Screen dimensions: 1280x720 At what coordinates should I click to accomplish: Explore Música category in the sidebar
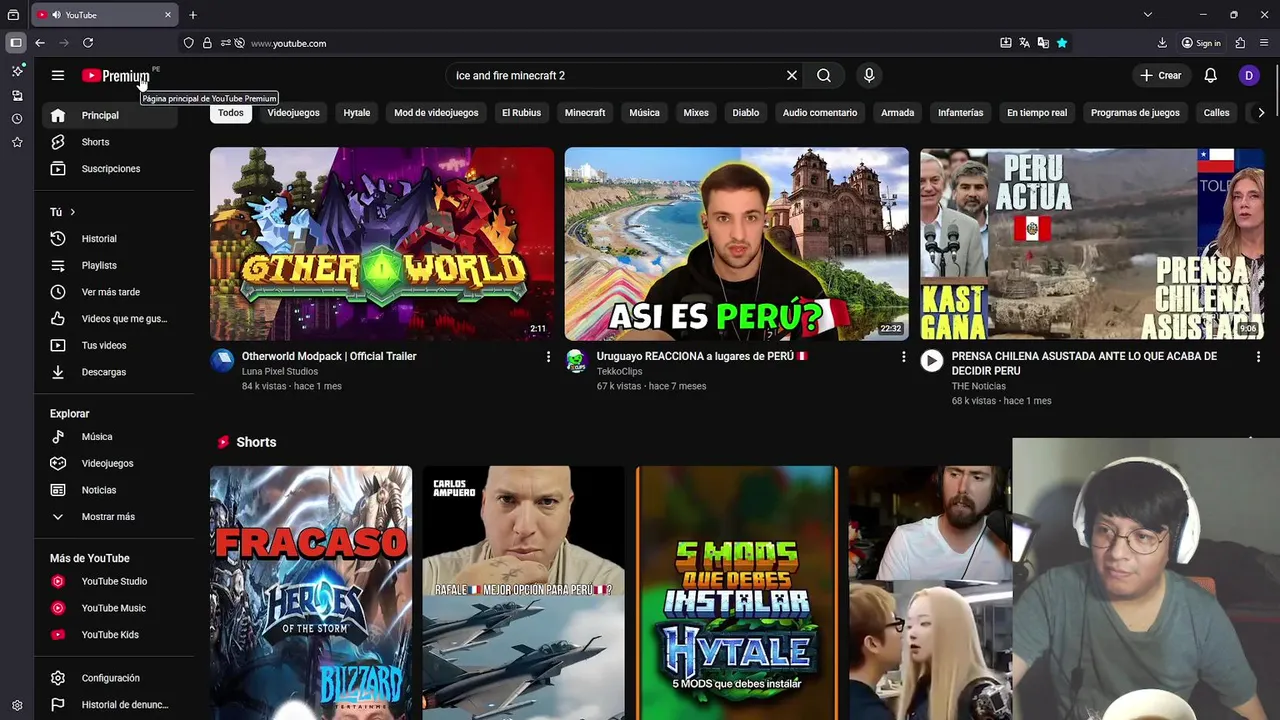pos(110,437)
